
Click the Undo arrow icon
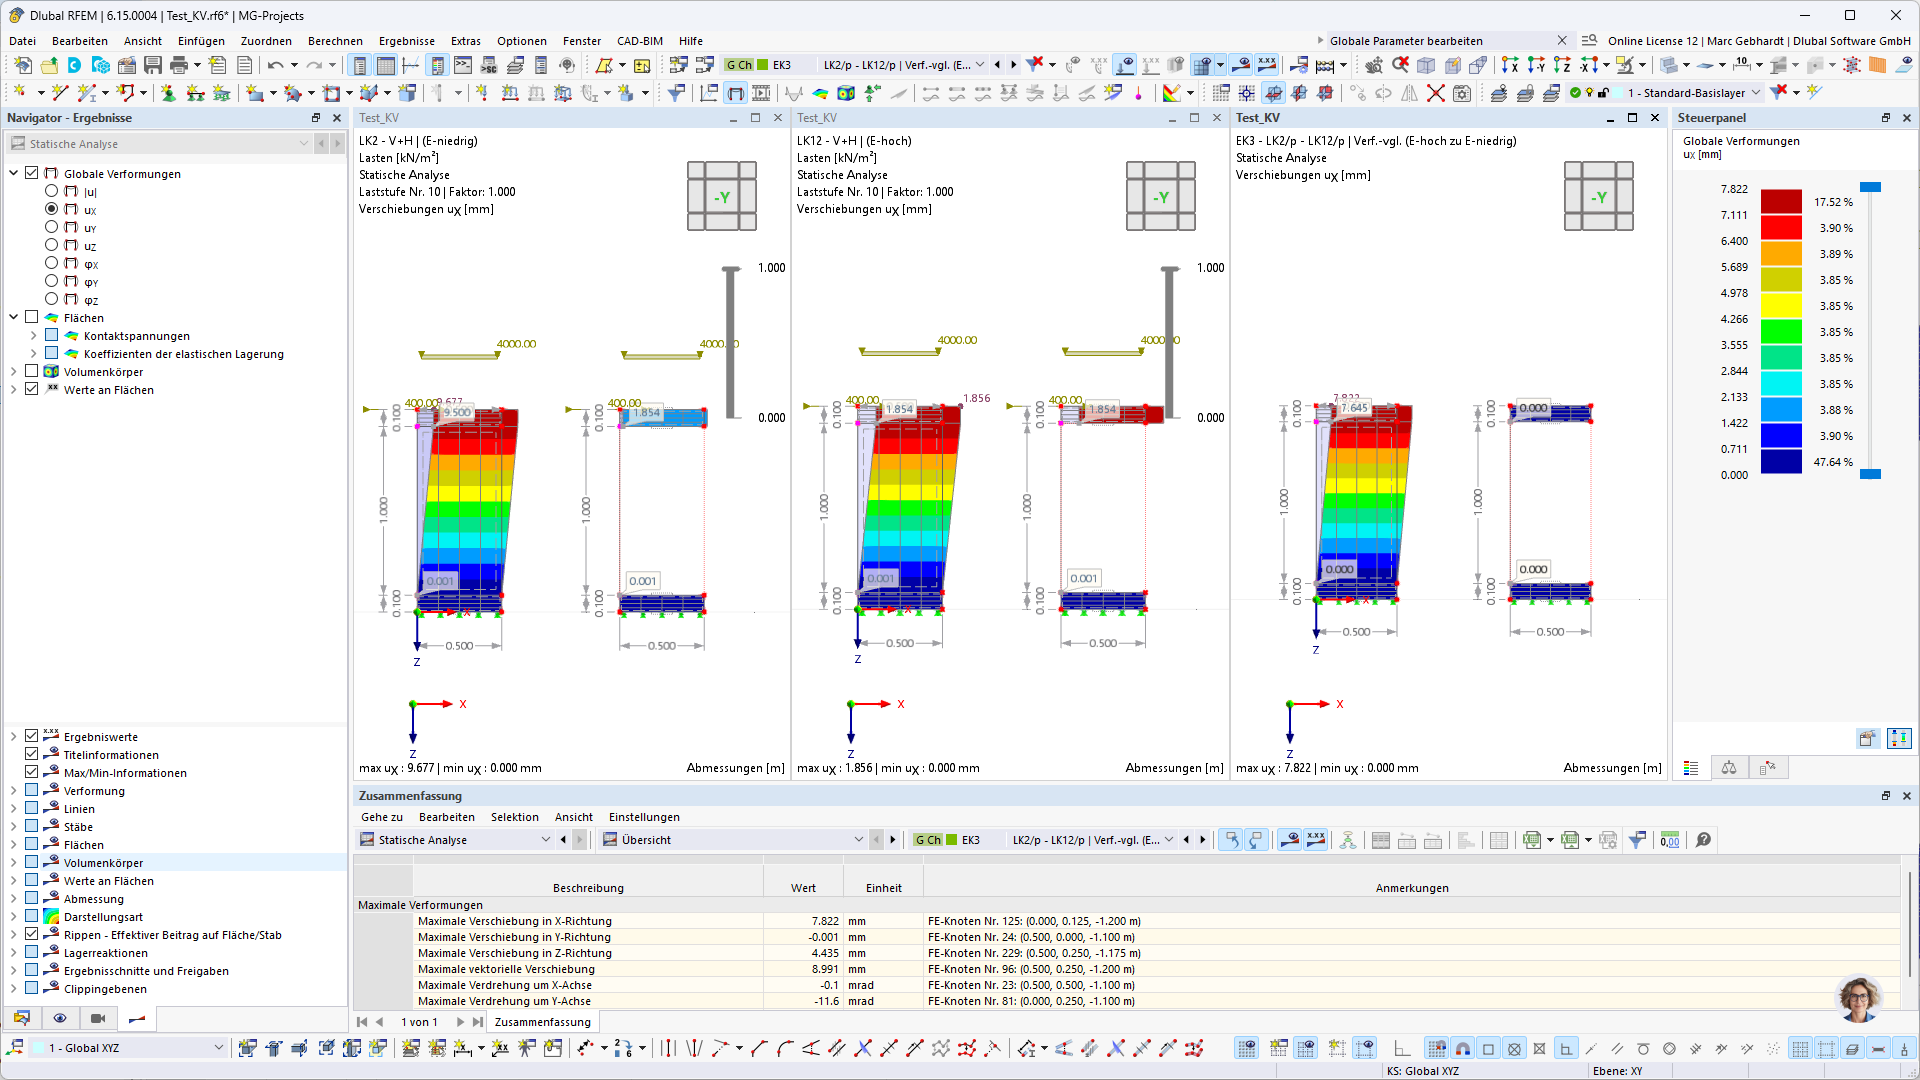pyautogui.click(x=275, y=65)
